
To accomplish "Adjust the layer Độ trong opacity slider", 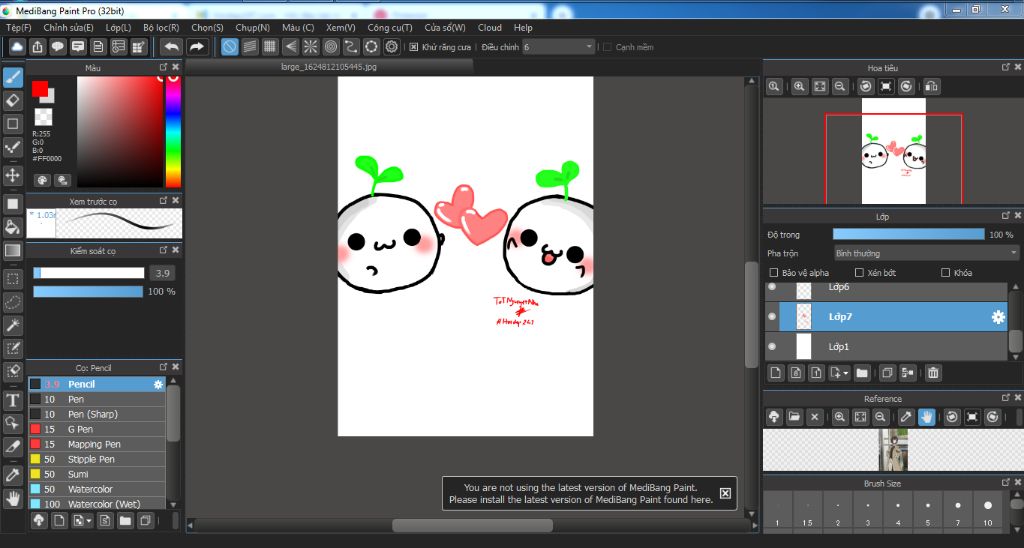I will (x=908, y=234).
